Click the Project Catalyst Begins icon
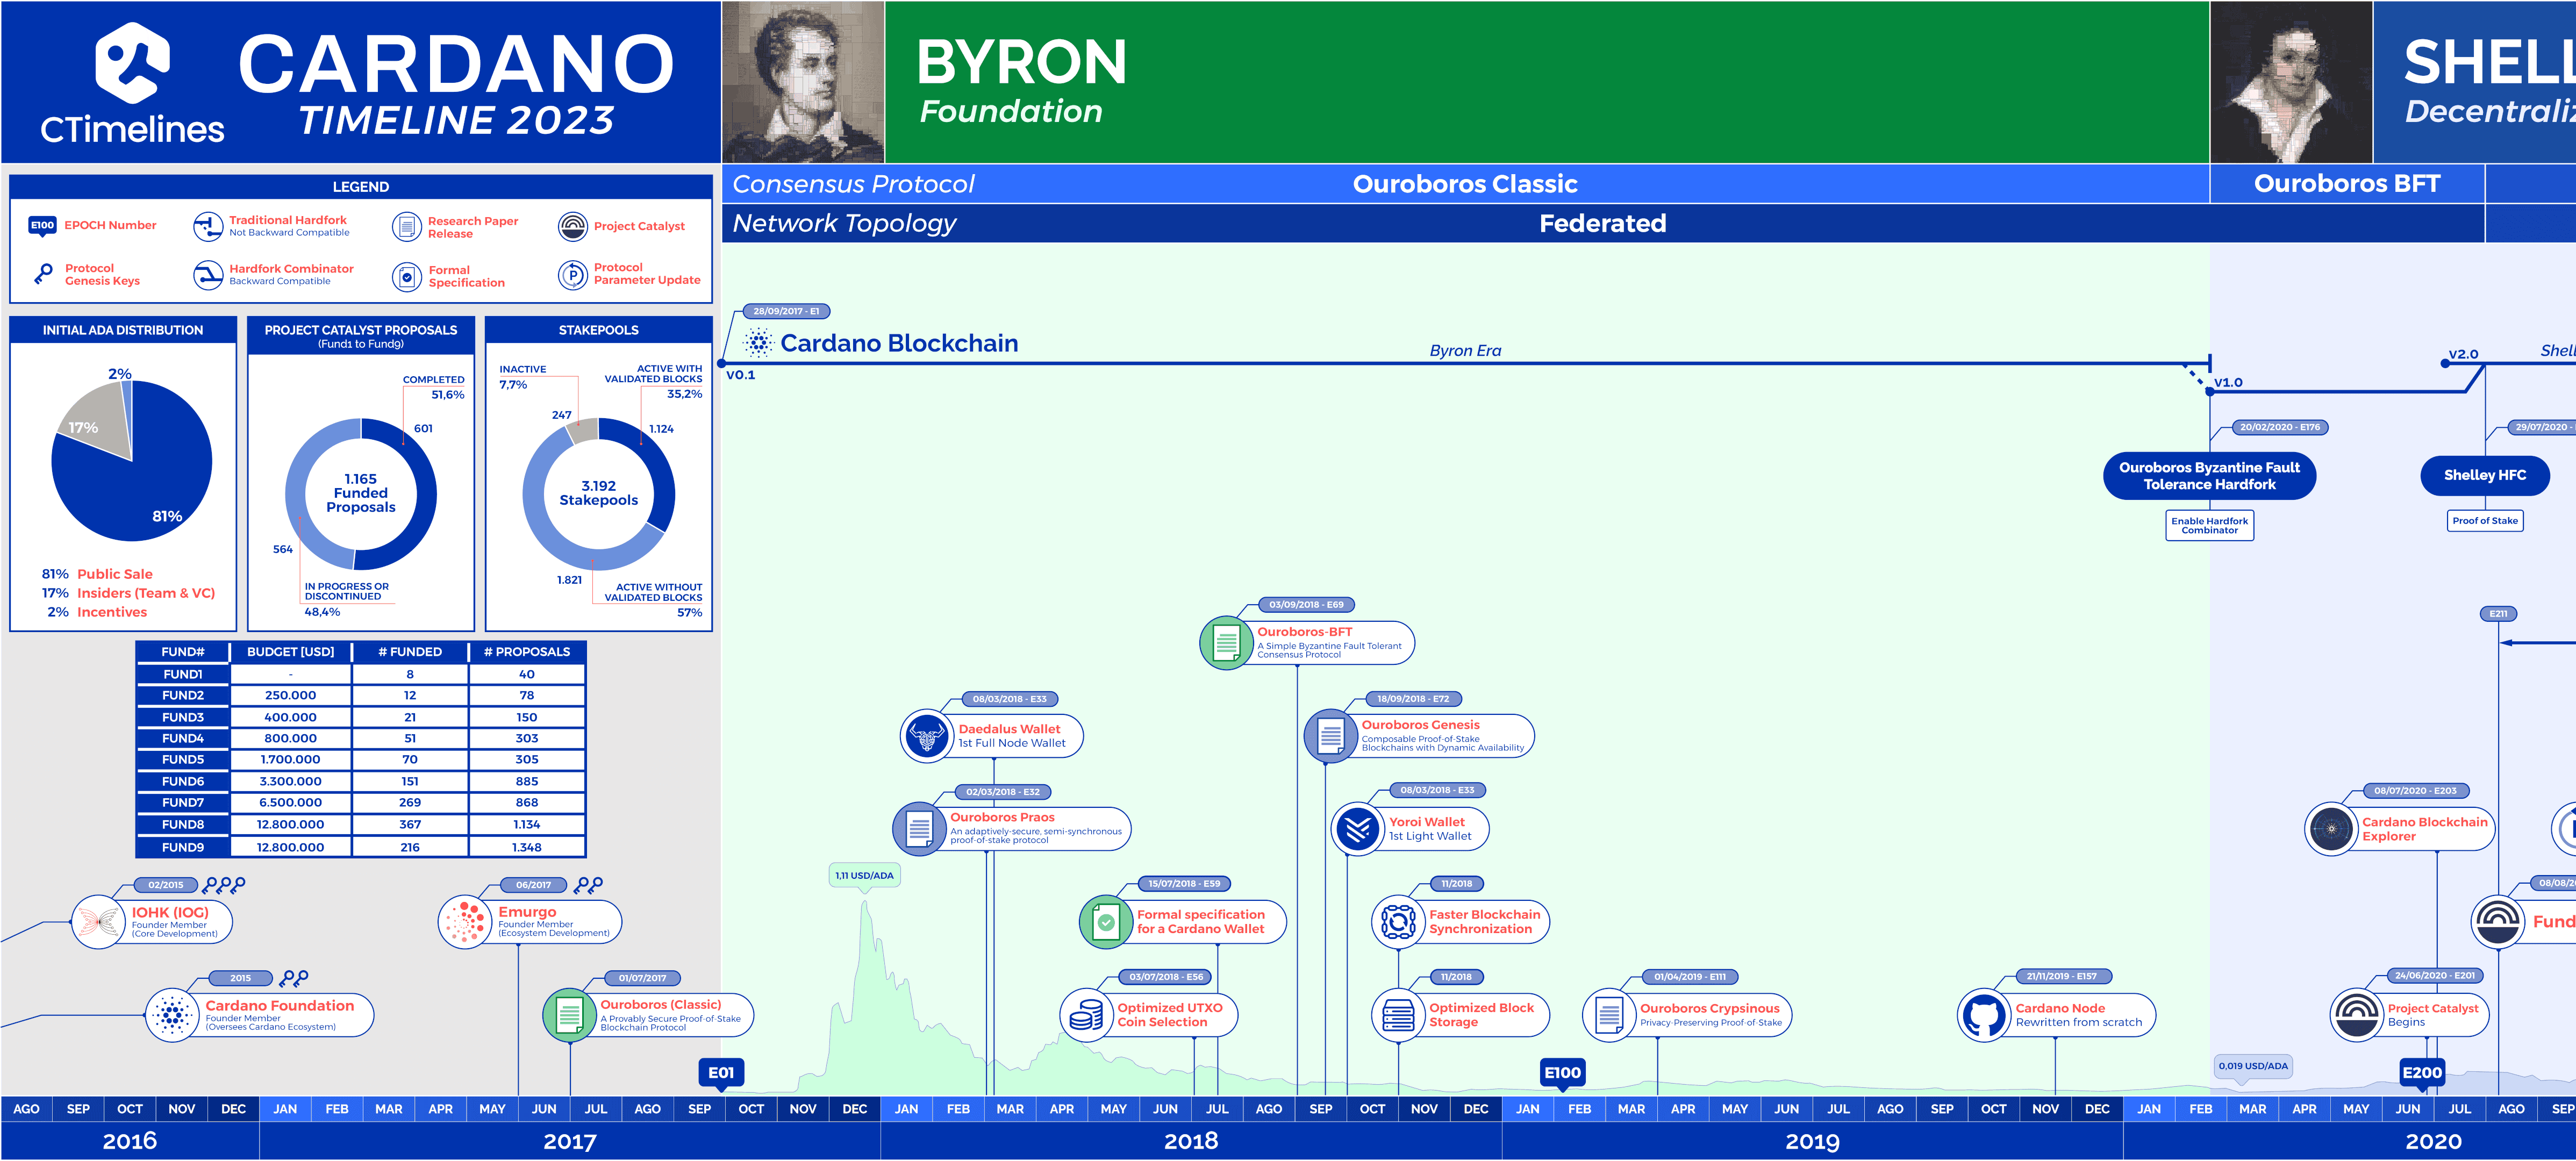 tap(2356, 1016)
